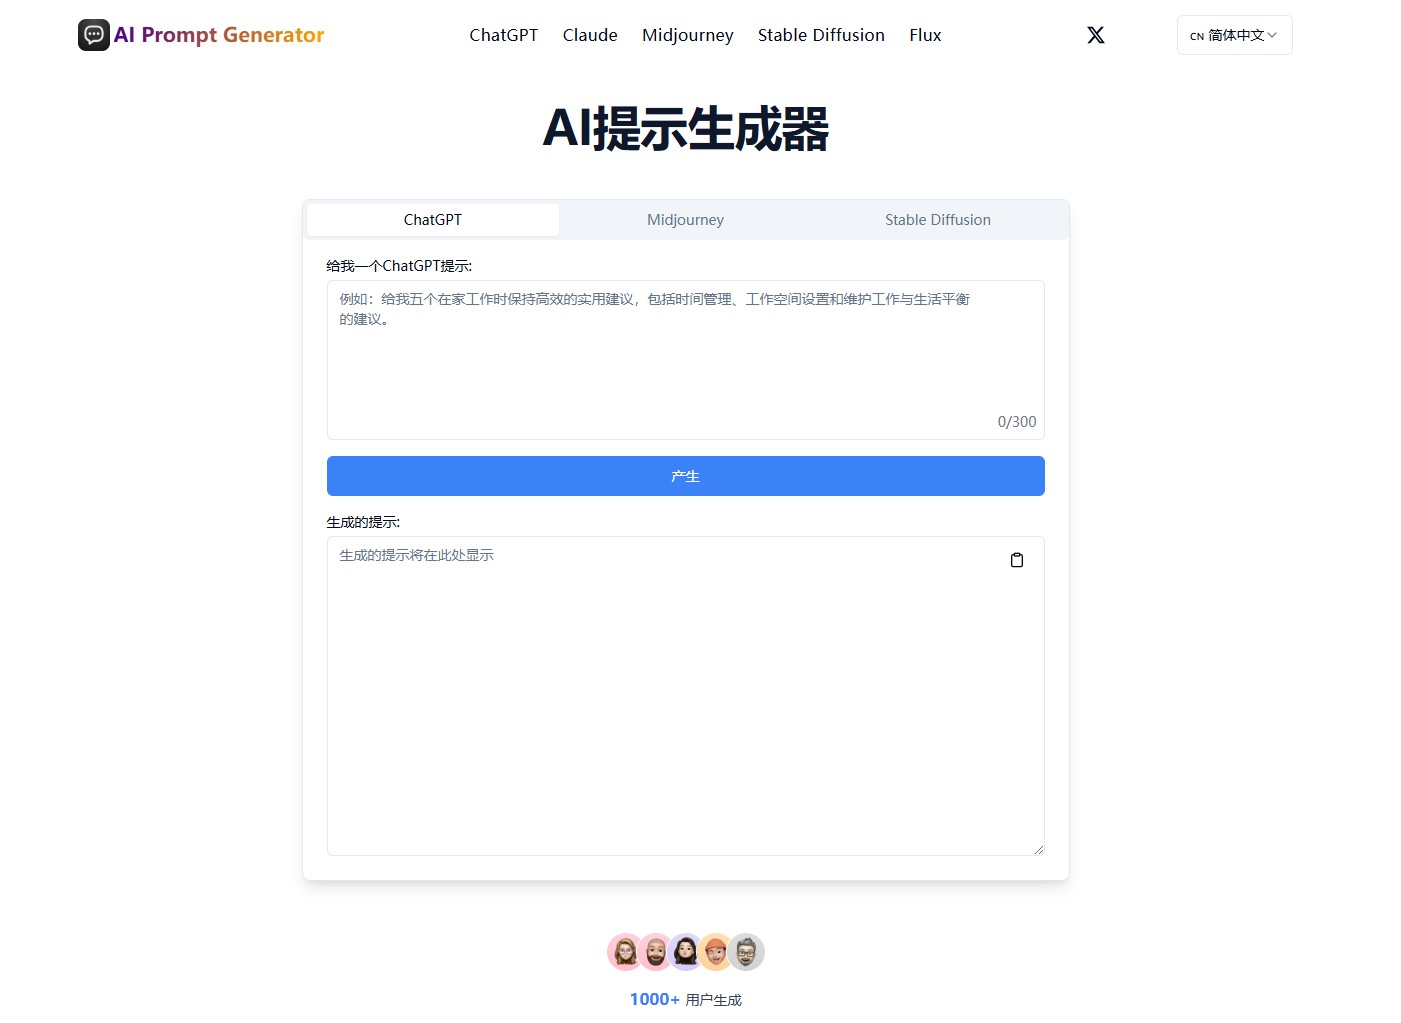Click inside the ChatGPT prompt input box
This screenshot has width=1401, height=1023.
pyautogui.click(x=685, y=360)
